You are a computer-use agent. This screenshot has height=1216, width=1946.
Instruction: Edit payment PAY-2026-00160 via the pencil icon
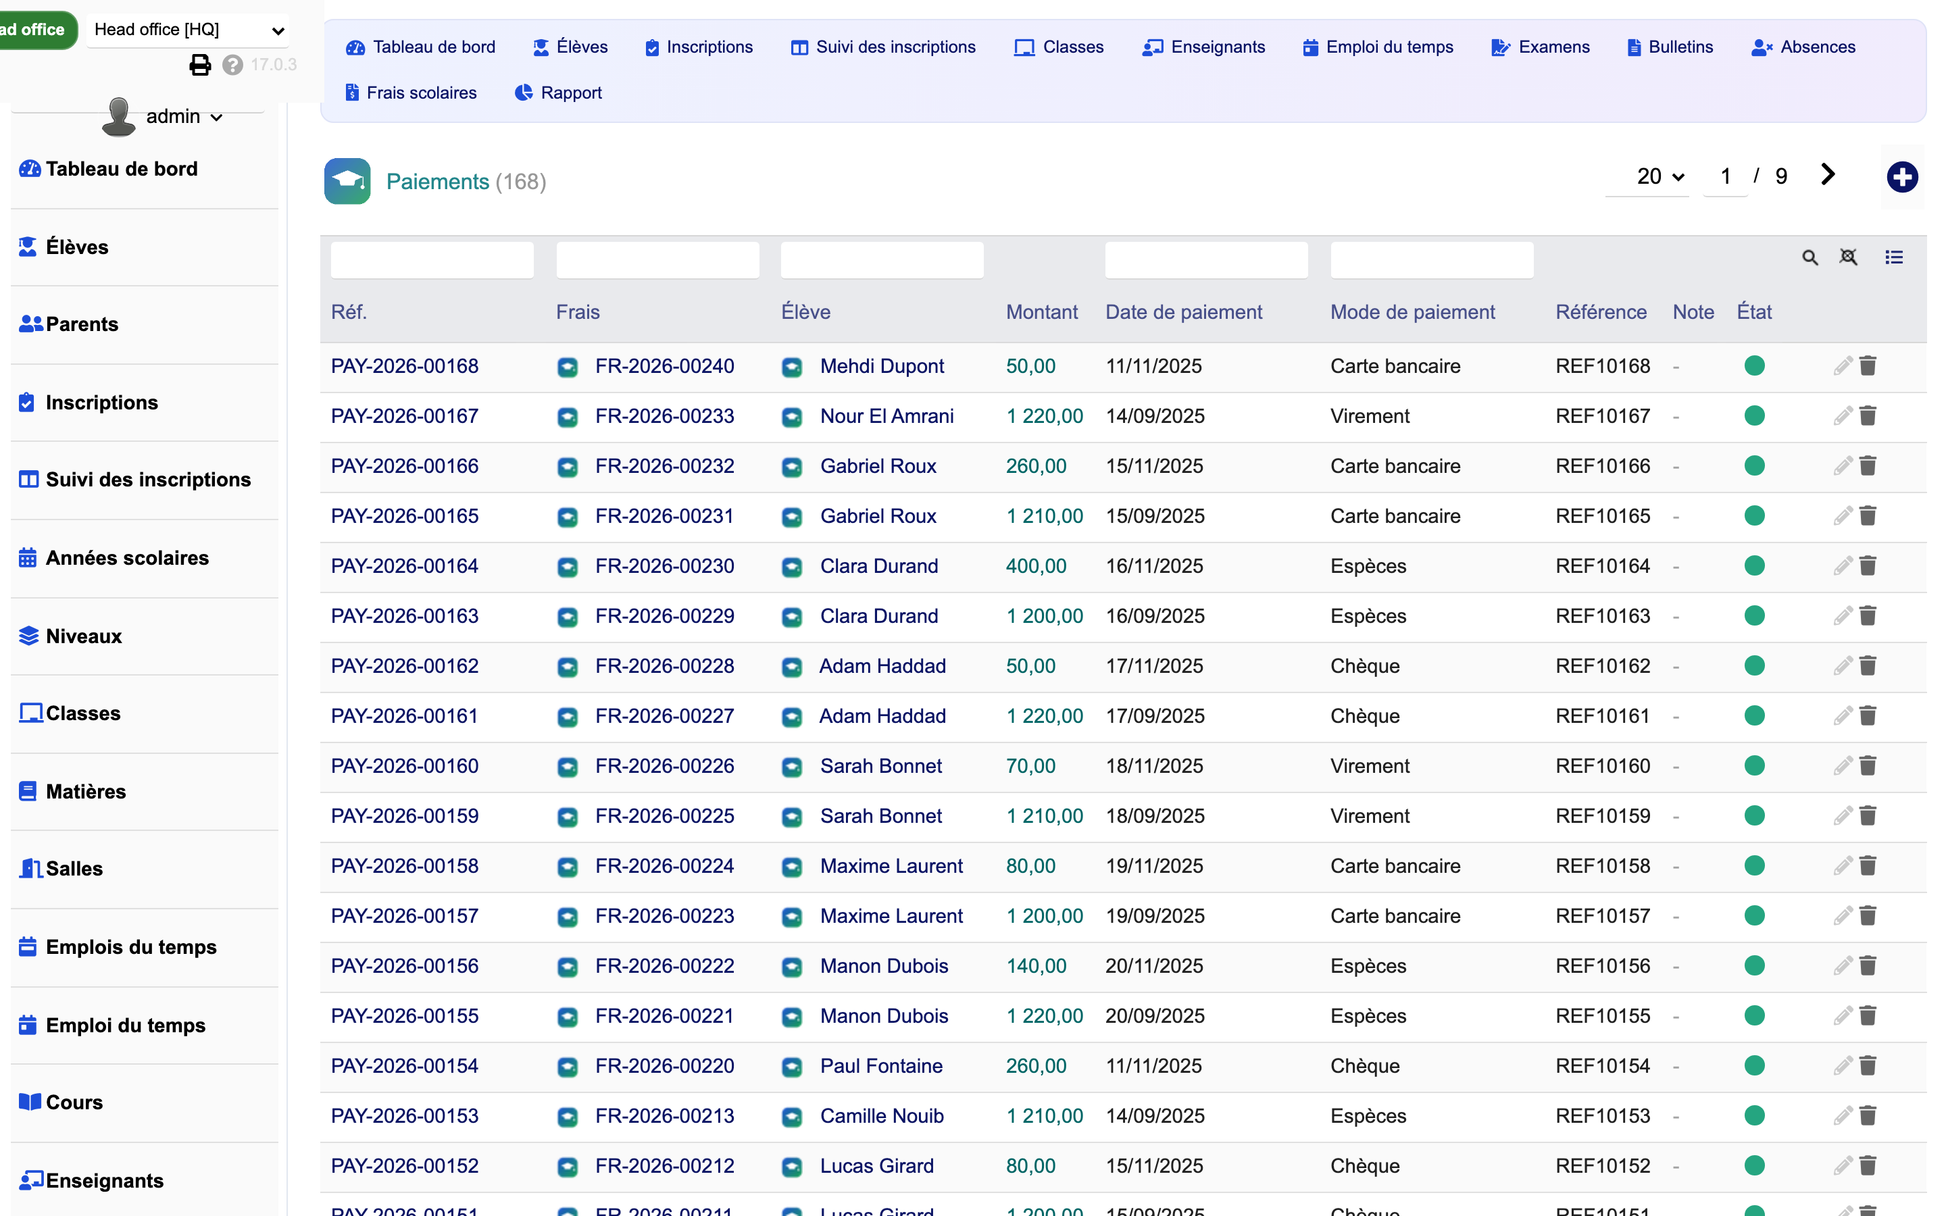point(1842,766)
